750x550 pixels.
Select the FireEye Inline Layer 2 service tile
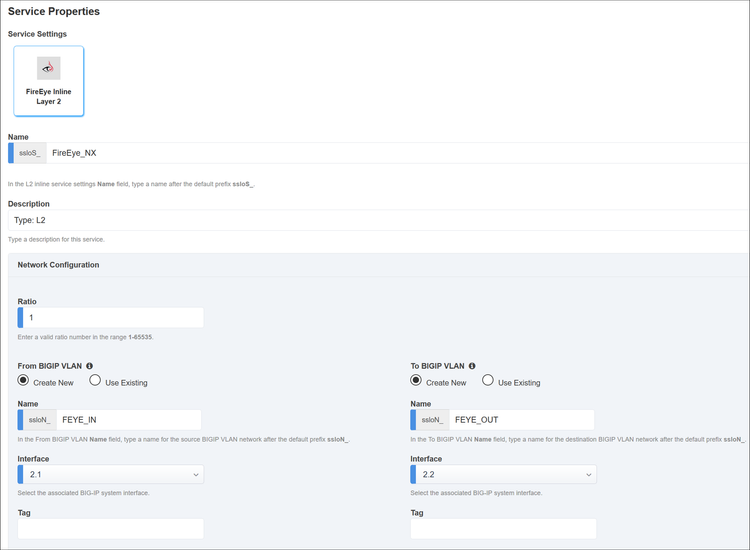click(49, 81)
